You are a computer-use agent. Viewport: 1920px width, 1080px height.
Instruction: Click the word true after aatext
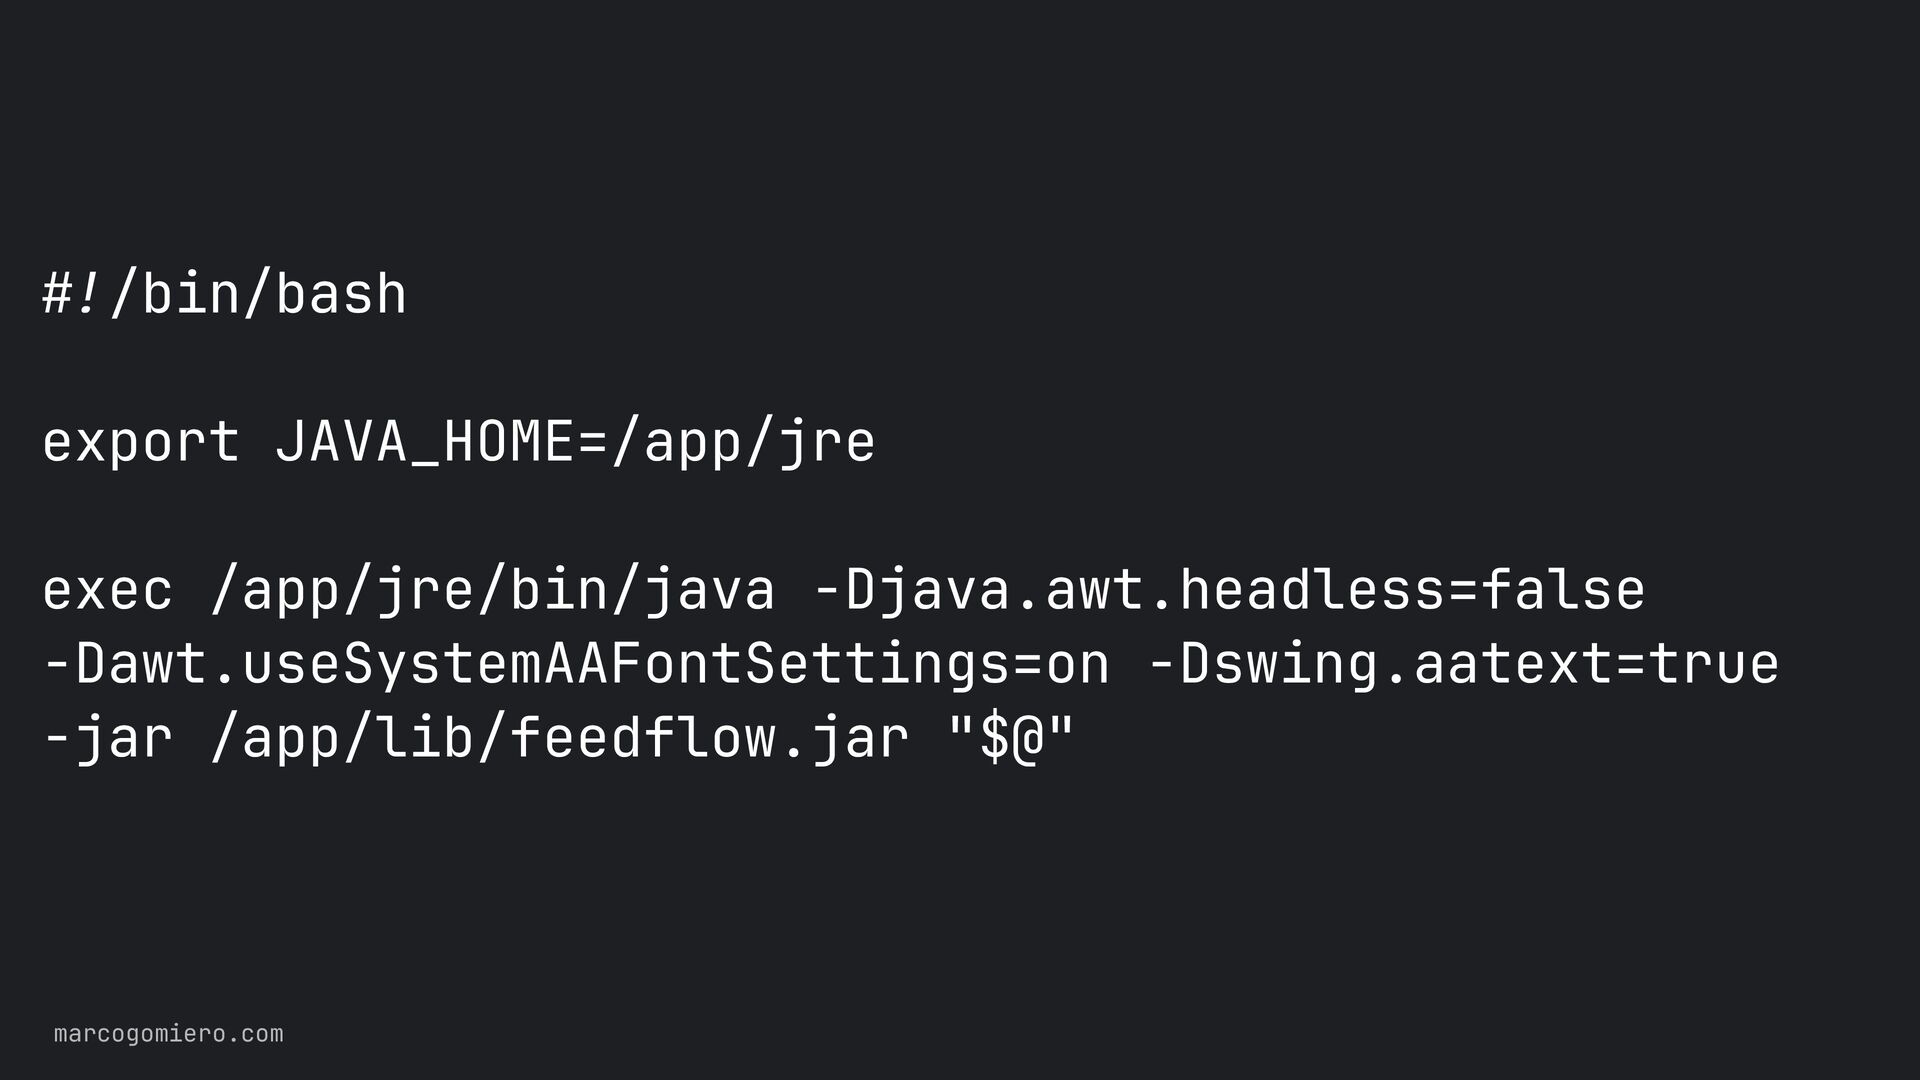point(1714,664)
